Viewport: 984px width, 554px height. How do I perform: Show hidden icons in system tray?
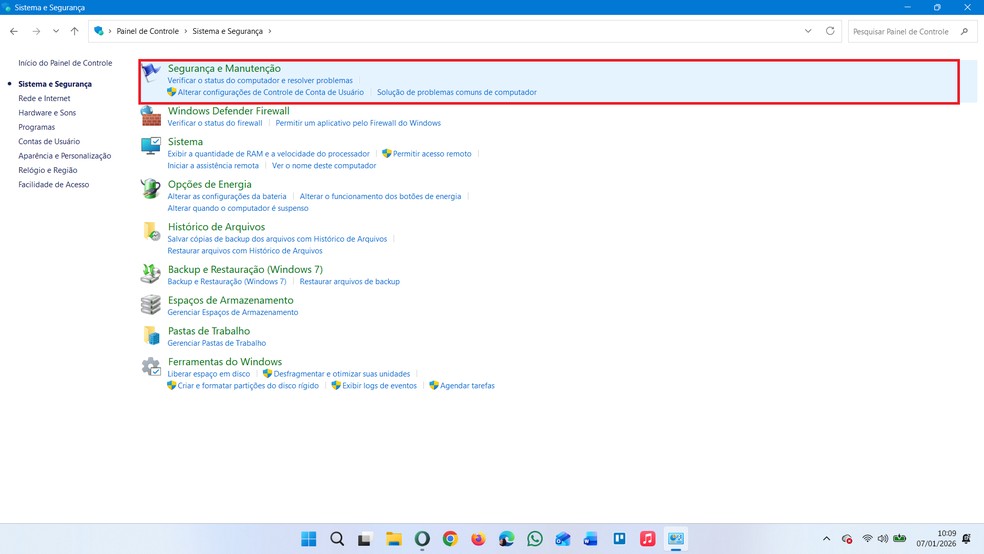pos(826,539)
